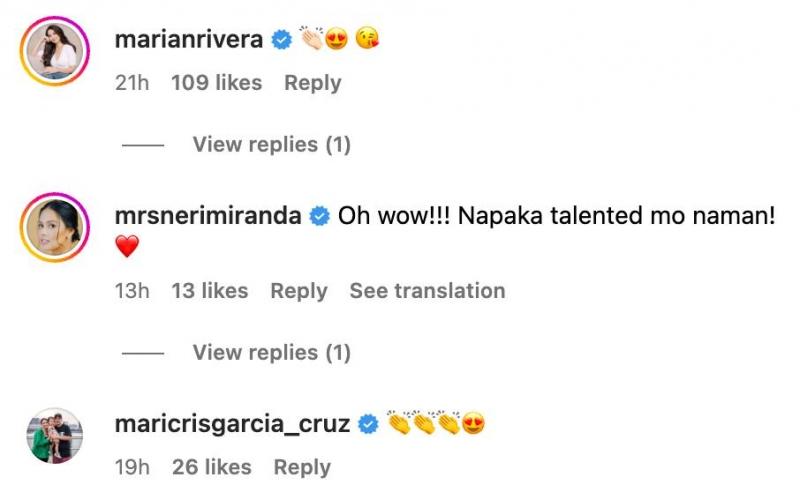See translation of mrsnerimiranda's comment

[x=427, y=291]
